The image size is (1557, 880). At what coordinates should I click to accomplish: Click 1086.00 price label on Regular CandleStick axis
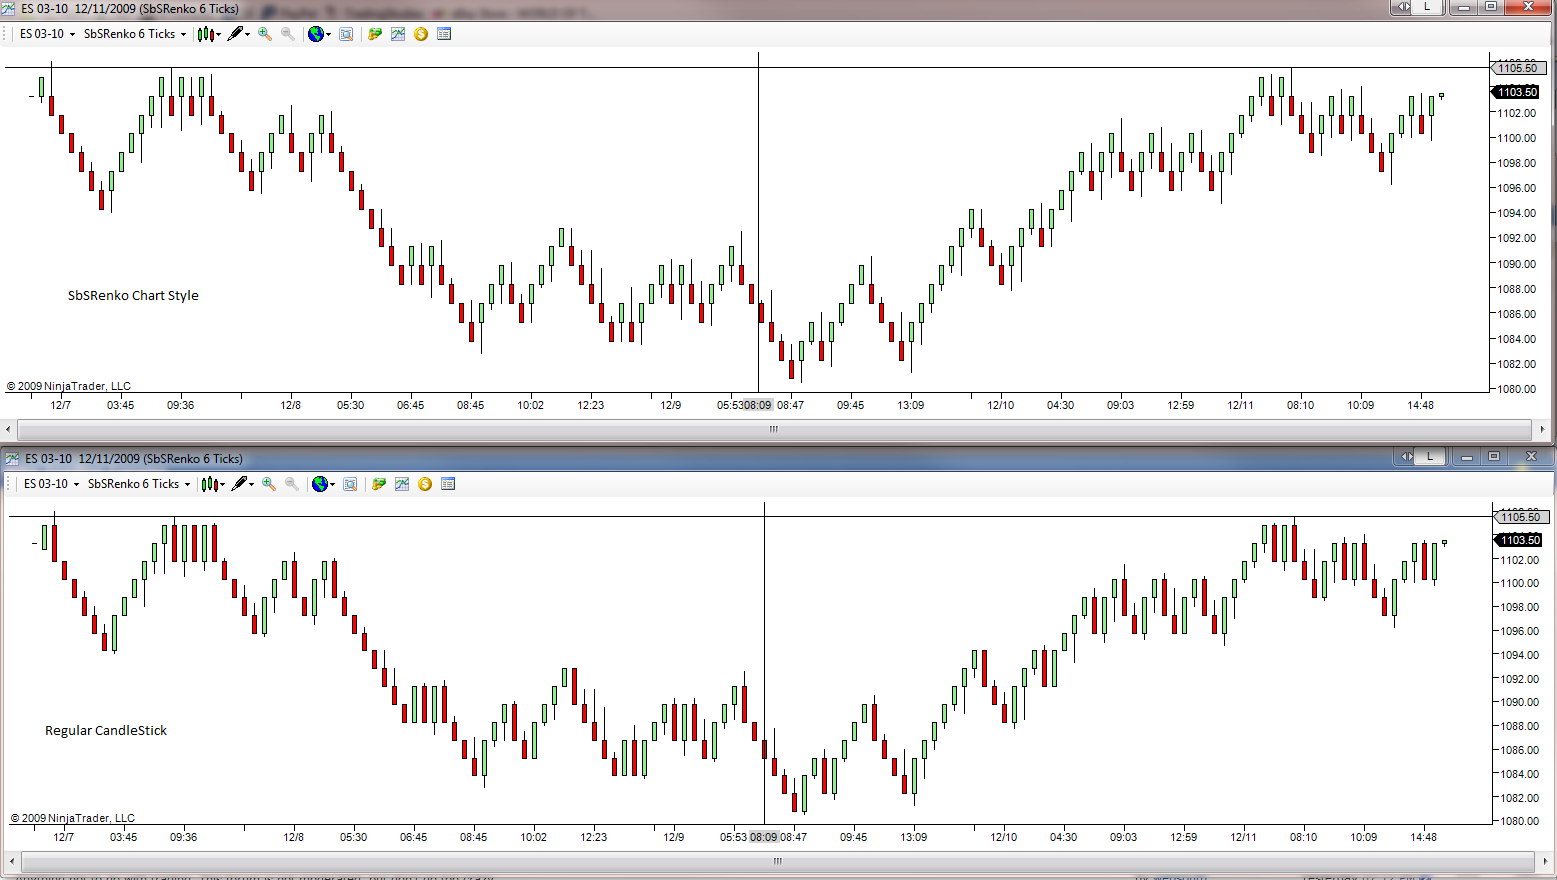tap(1519, 750)
